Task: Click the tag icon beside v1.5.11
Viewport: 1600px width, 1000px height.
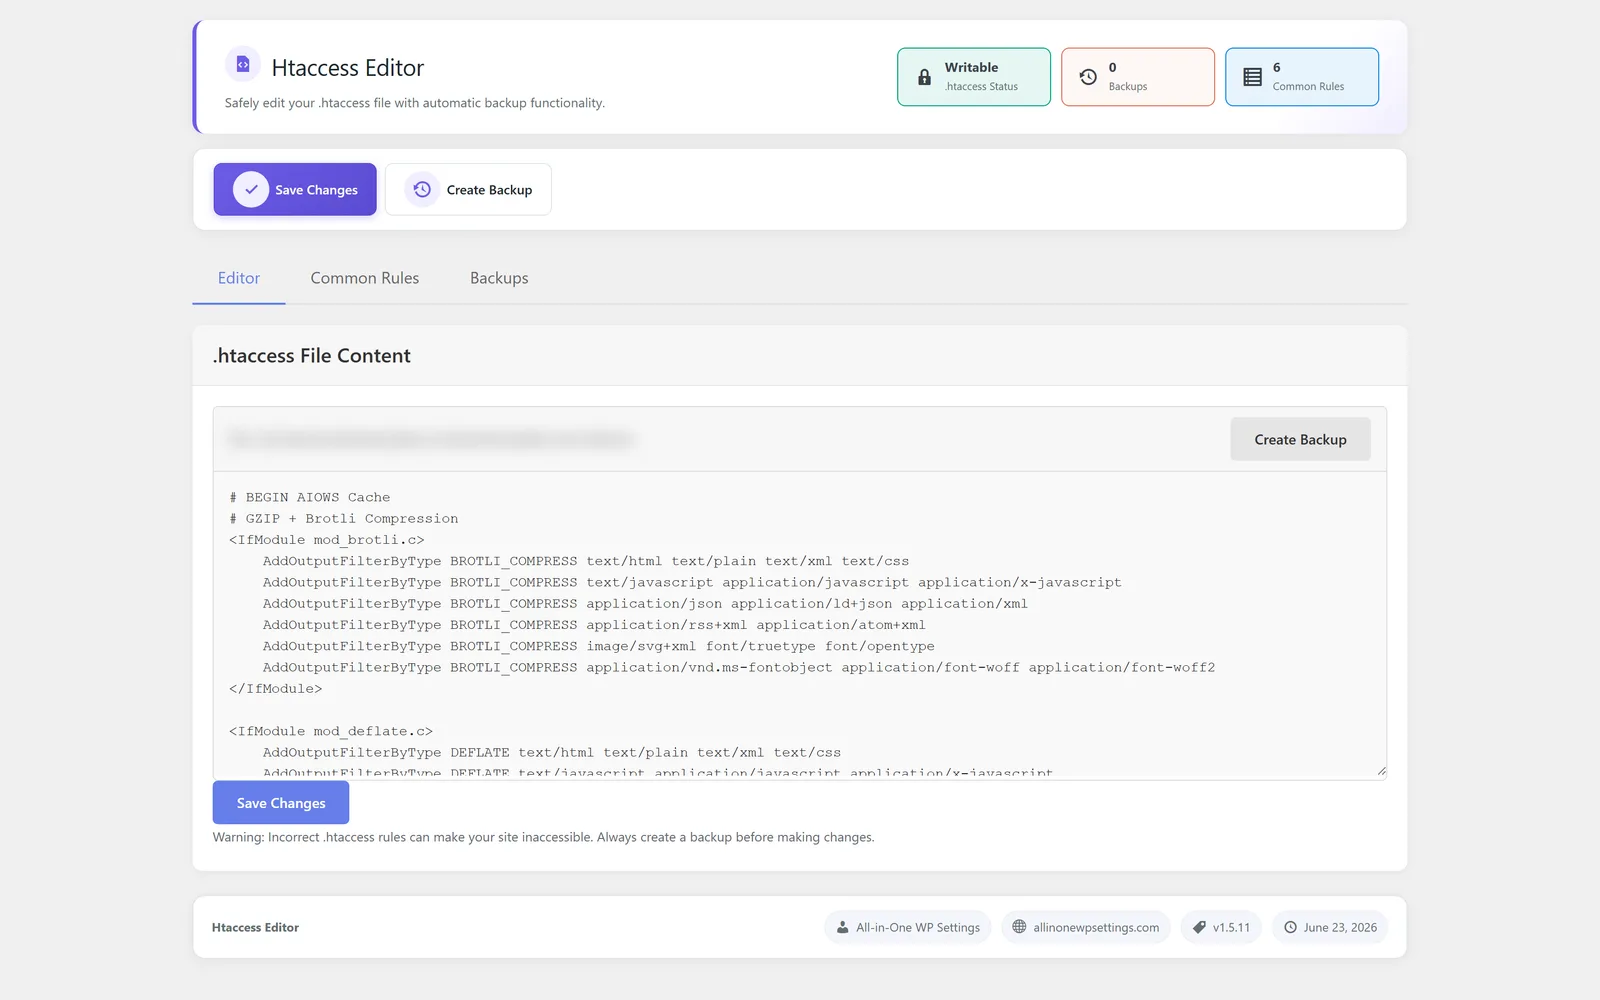Action: tap(1199, 927)
